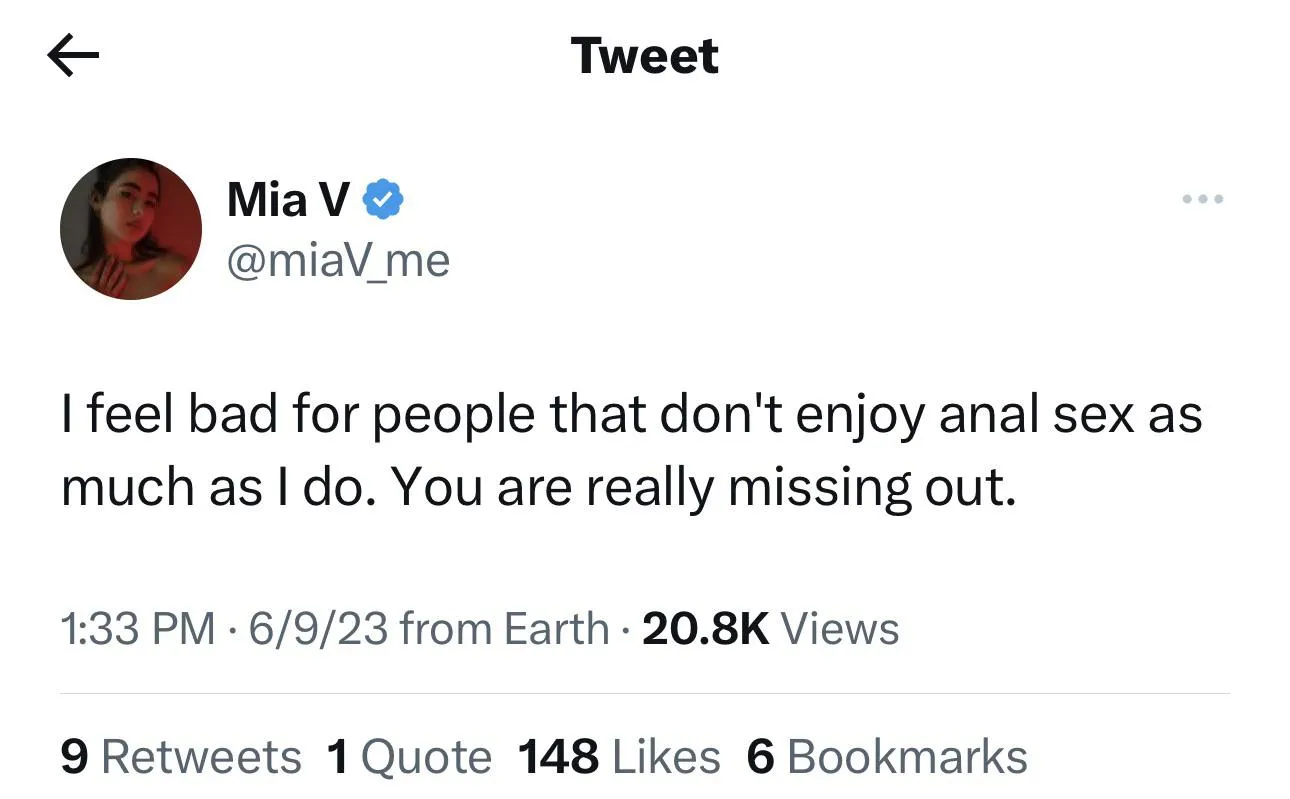Screen dimensions: 1290x799
Task: Open the three-dot more options menu
Action: coord(1202,199)
